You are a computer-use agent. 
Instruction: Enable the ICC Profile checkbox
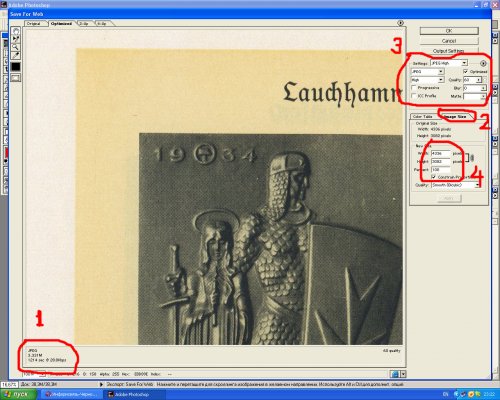point(414,96)
